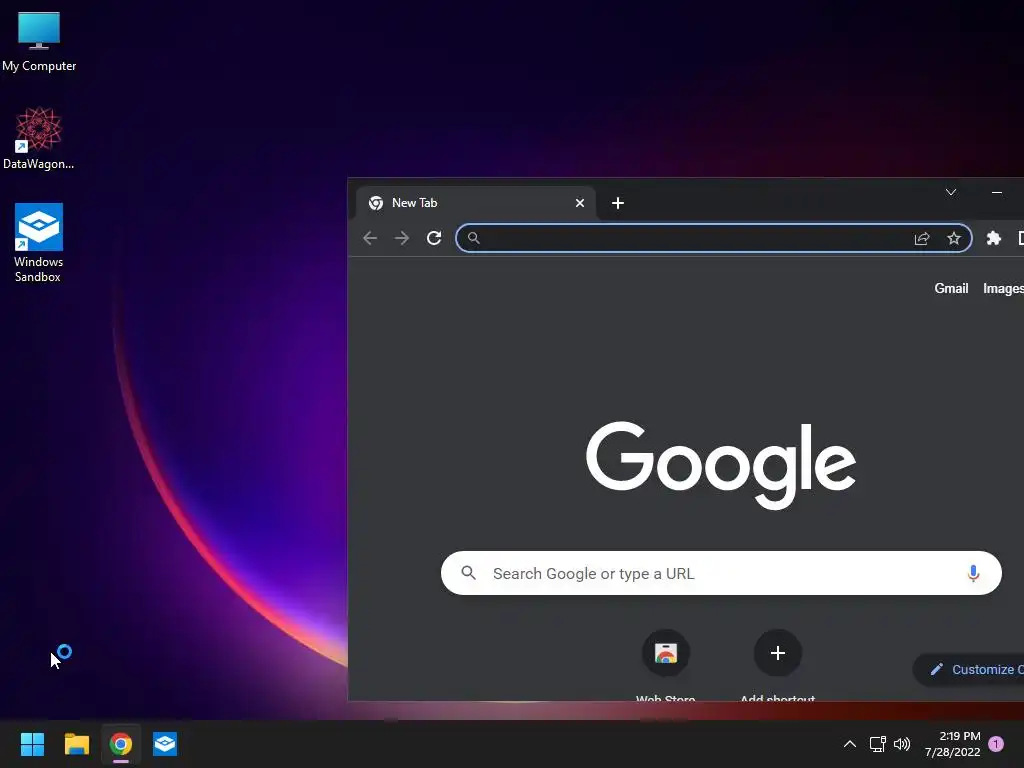Open the Gmail link
Viewport: 1024px width, 768px height.
(x=951, y=288)
